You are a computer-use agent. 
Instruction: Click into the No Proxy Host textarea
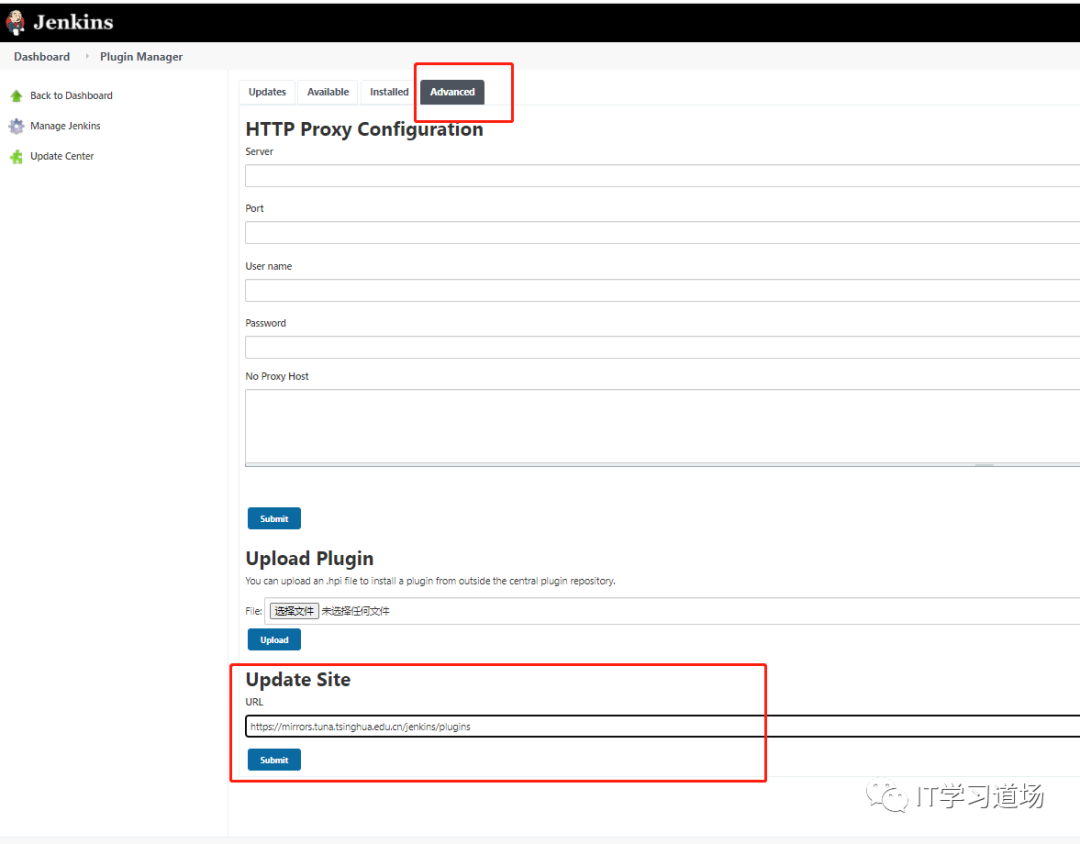663,427
